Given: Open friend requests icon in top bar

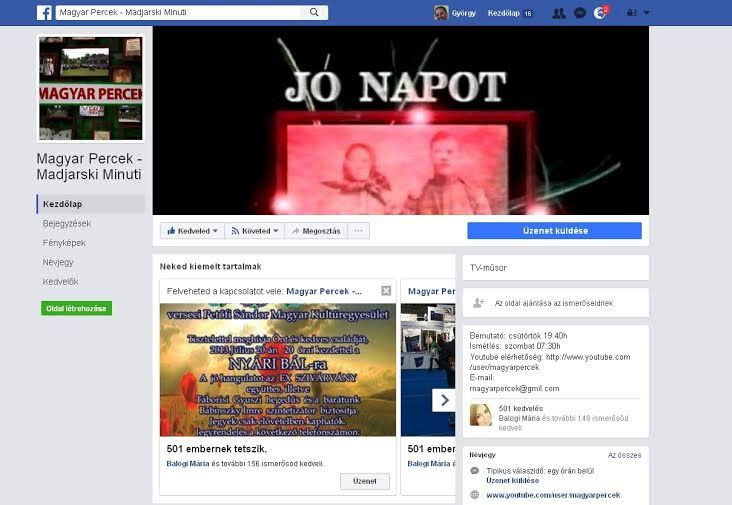Looking at the screenshot, I should pyautogui.click(x=558, y=13).
